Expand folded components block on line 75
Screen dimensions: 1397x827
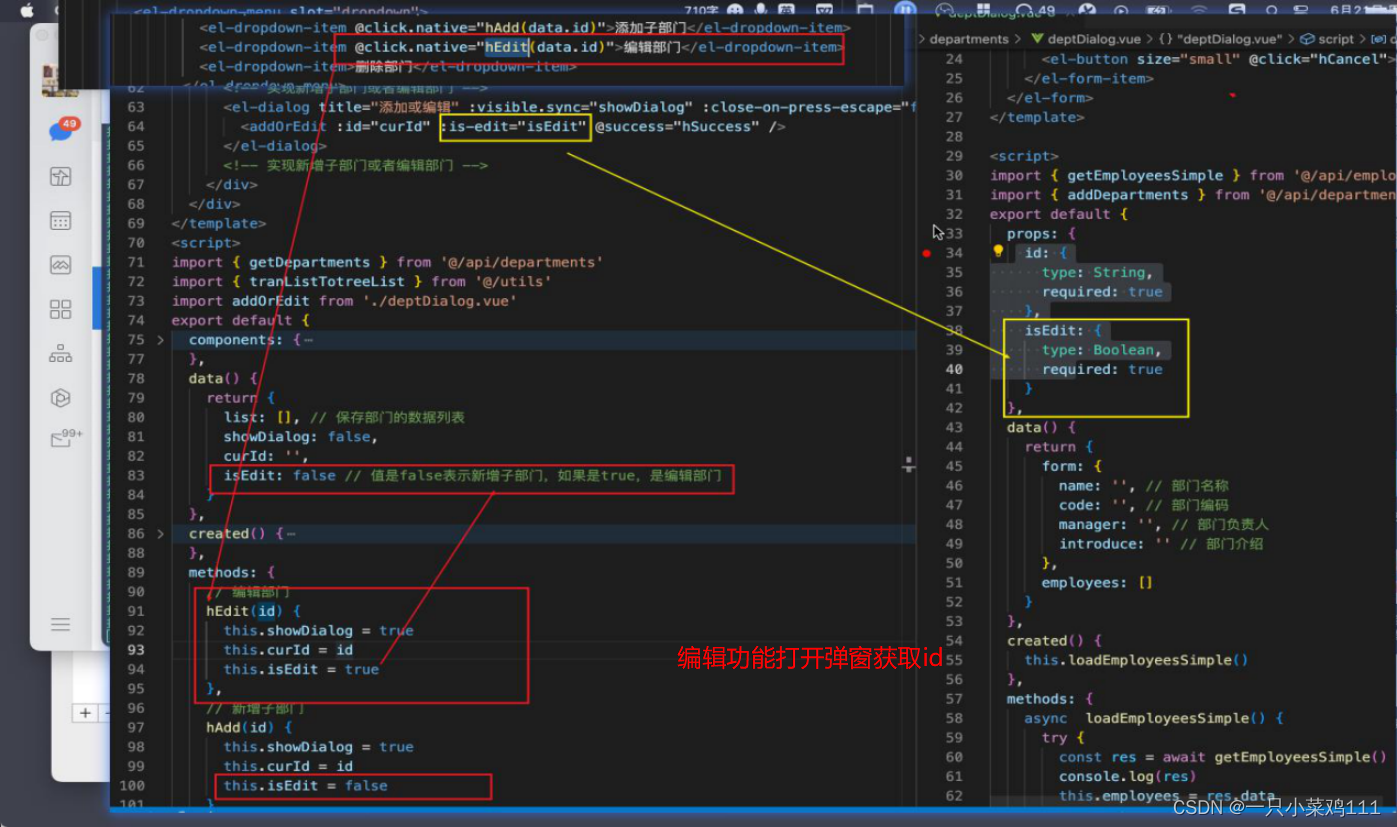[160, 340]
